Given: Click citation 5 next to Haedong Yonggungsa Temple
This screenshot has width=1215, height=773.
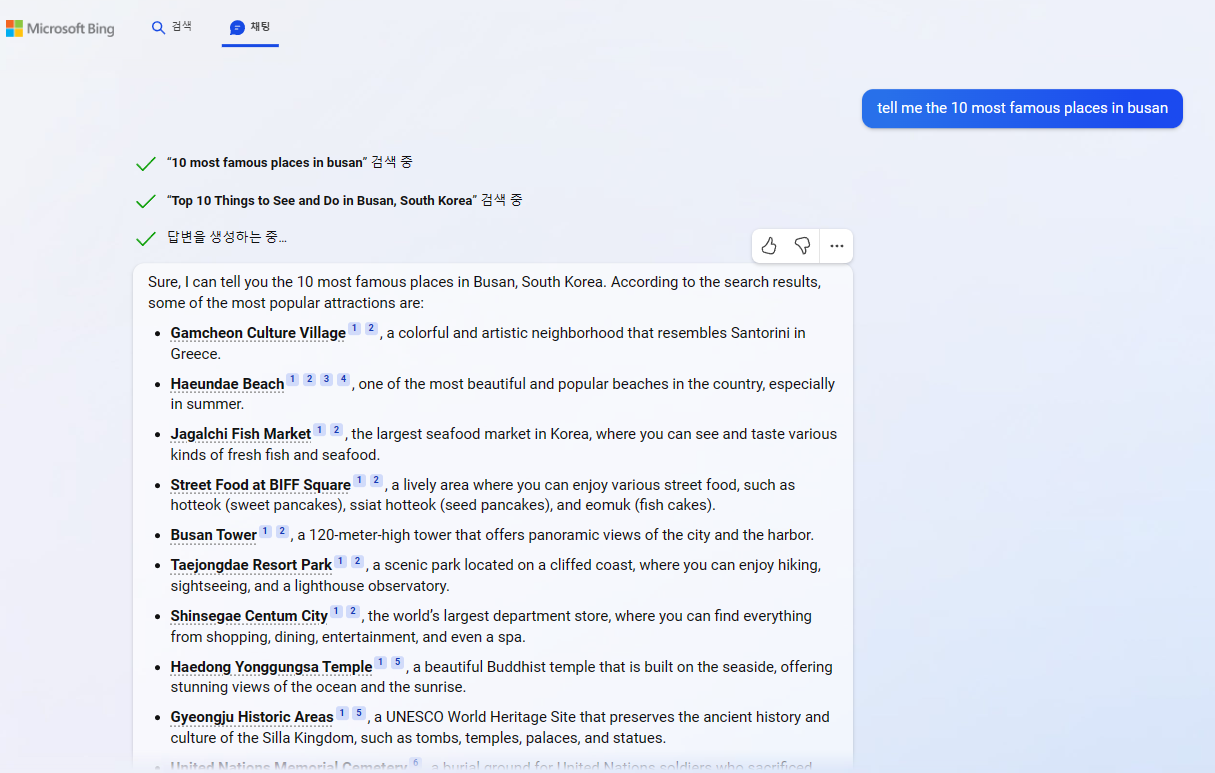Looking at the screenshot, I should pyautogui.click(x=397, y=663).
